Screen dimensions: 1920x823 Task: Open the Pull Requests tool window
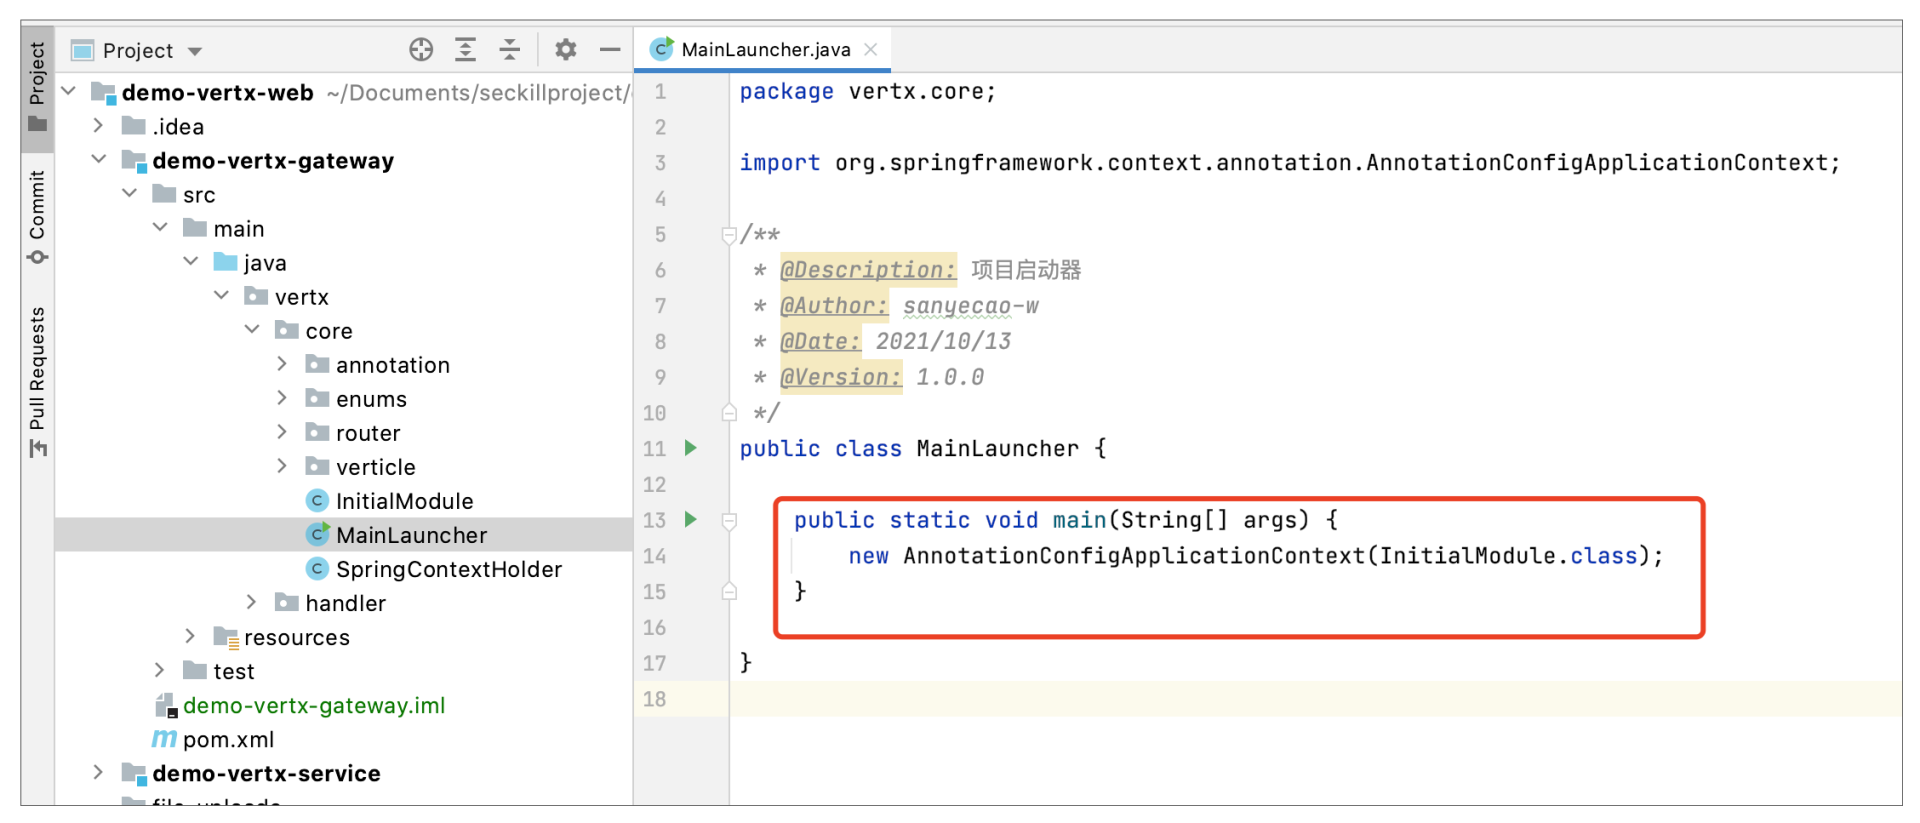point(38,380)
